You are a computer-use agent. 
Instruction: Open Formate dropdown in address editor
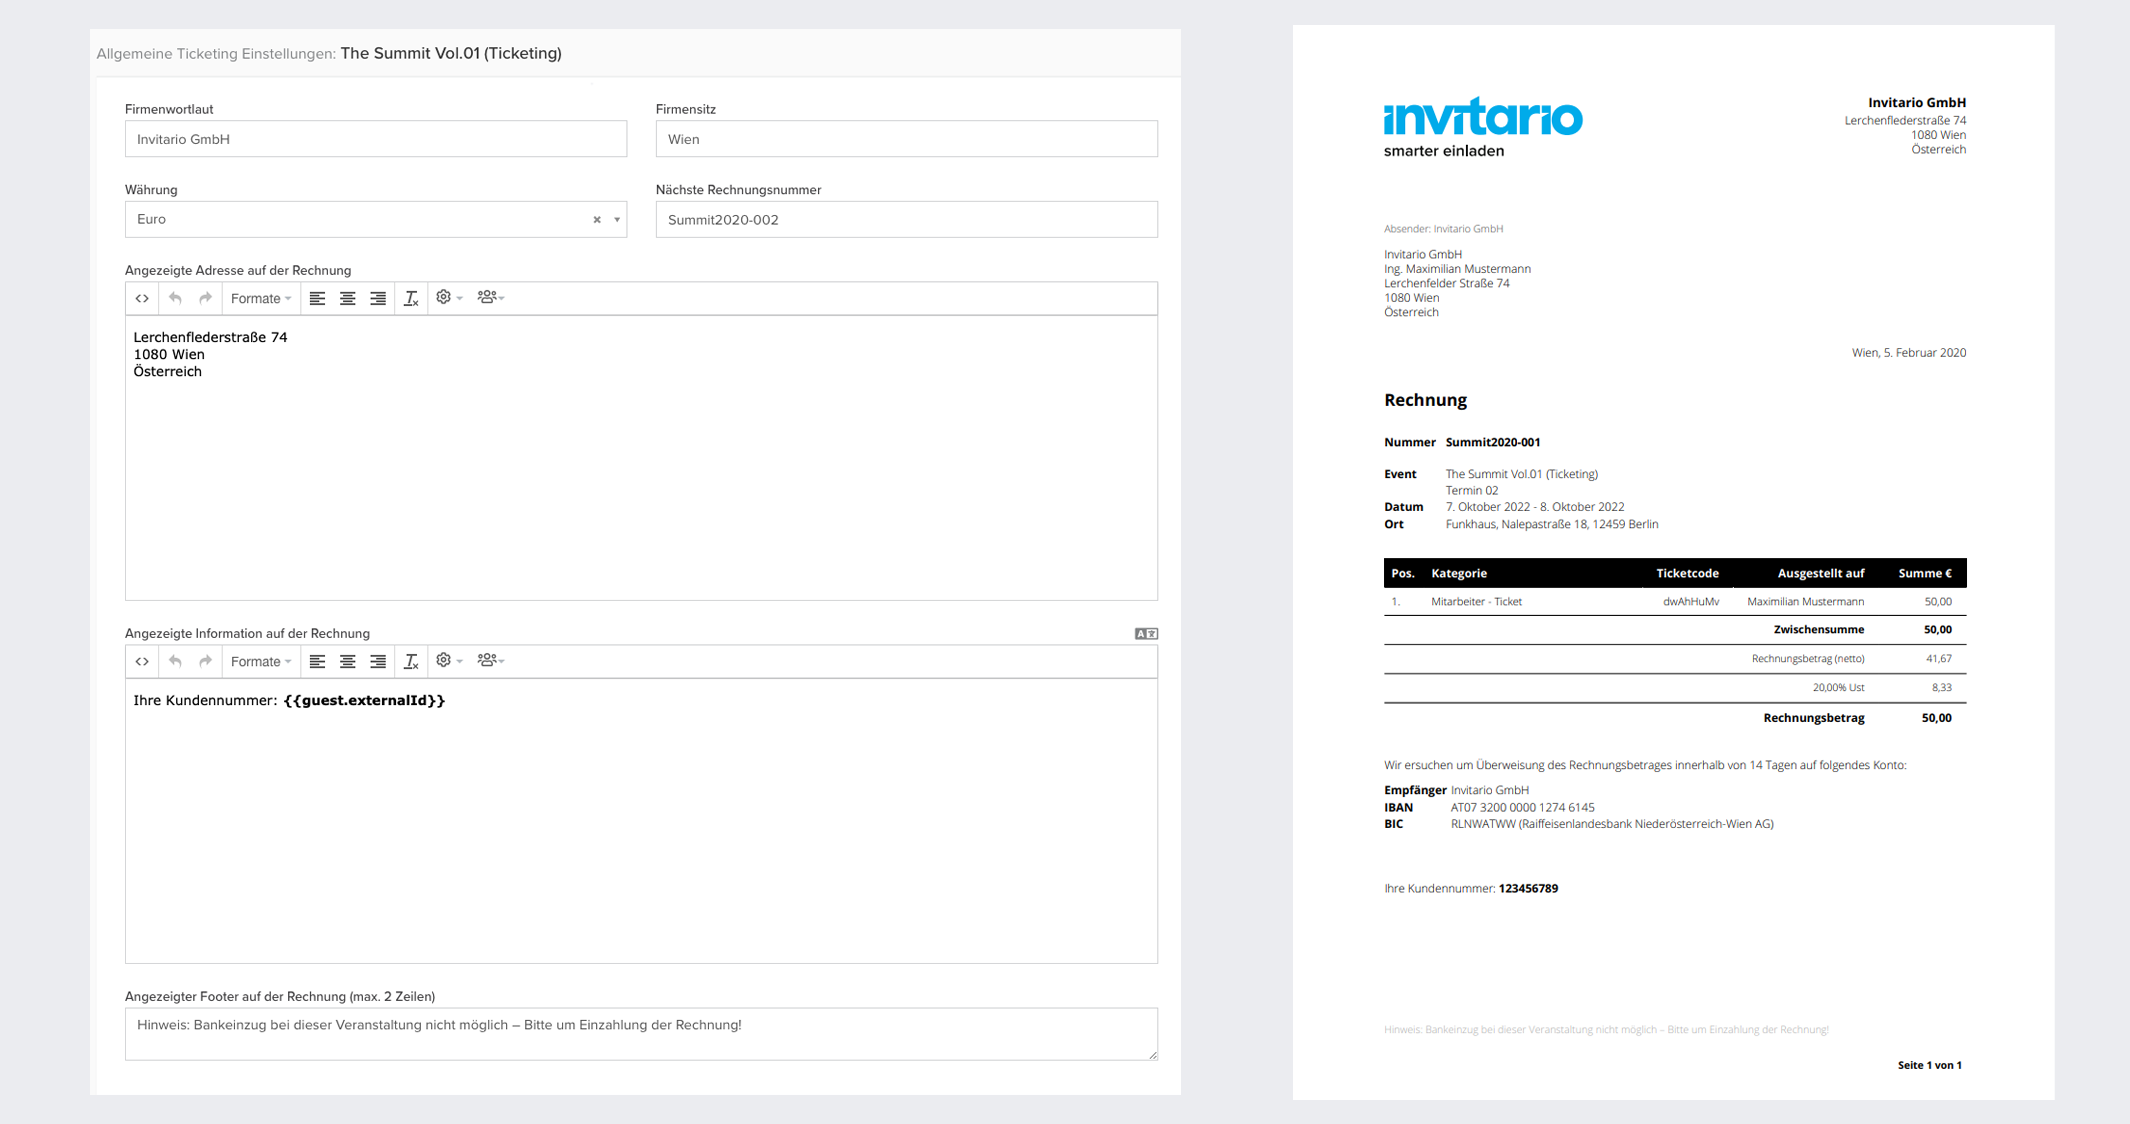tap(260, 298)
